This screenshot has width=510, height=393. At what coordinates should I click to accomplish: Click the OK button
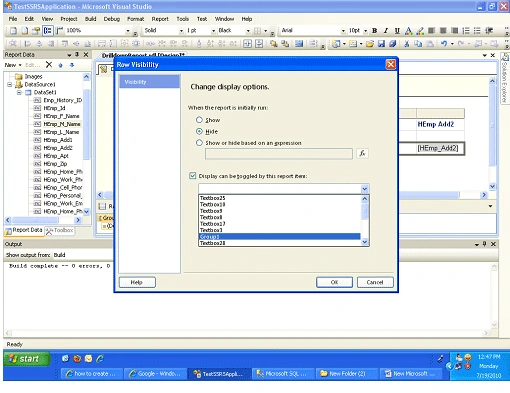pyautogui.click(x=334, y=282)
